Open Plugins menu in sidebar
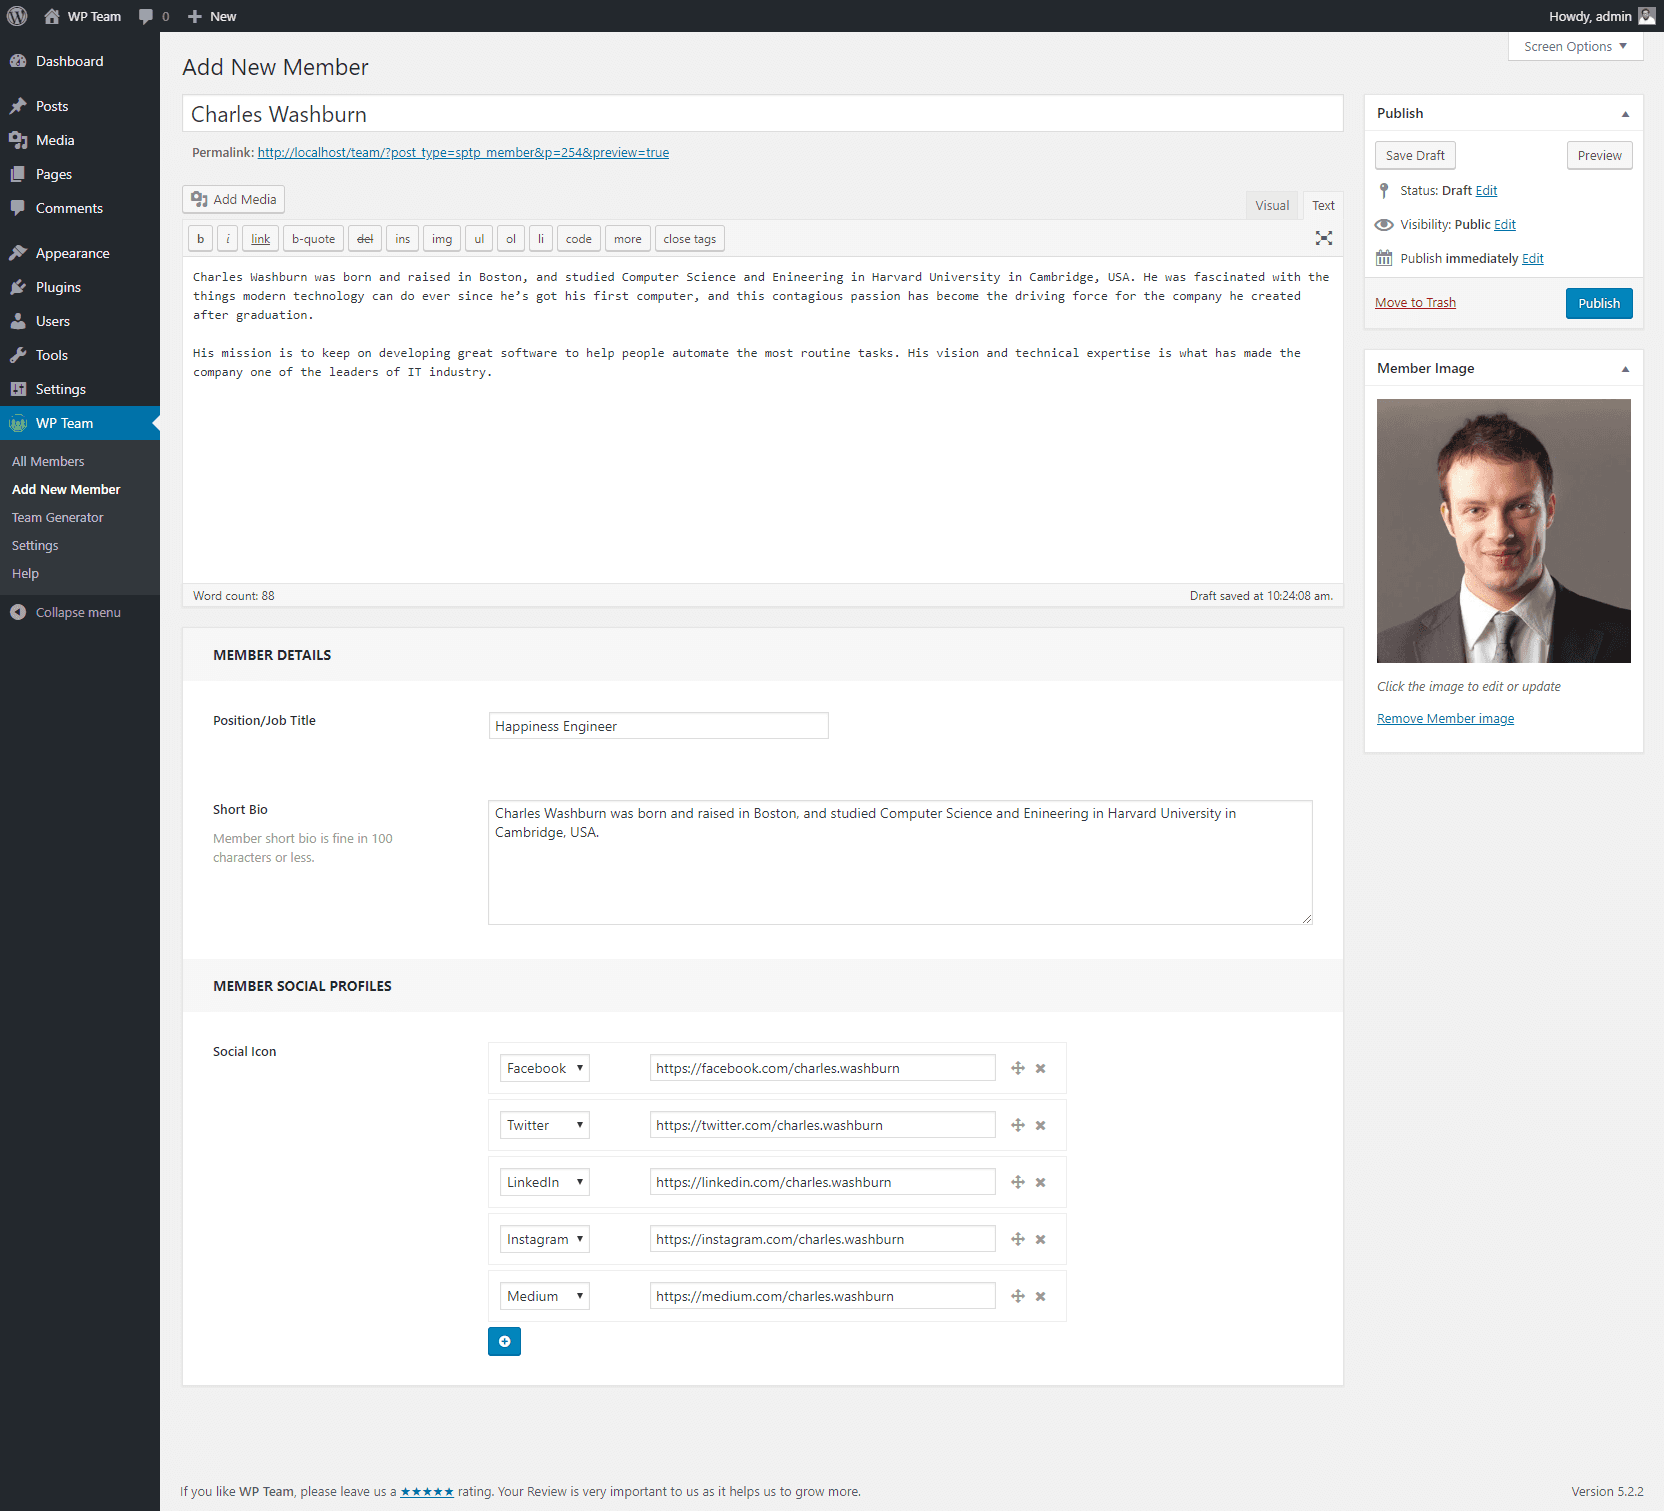The width and height of the screenshot is (1664, 1511). coord(80,287)
